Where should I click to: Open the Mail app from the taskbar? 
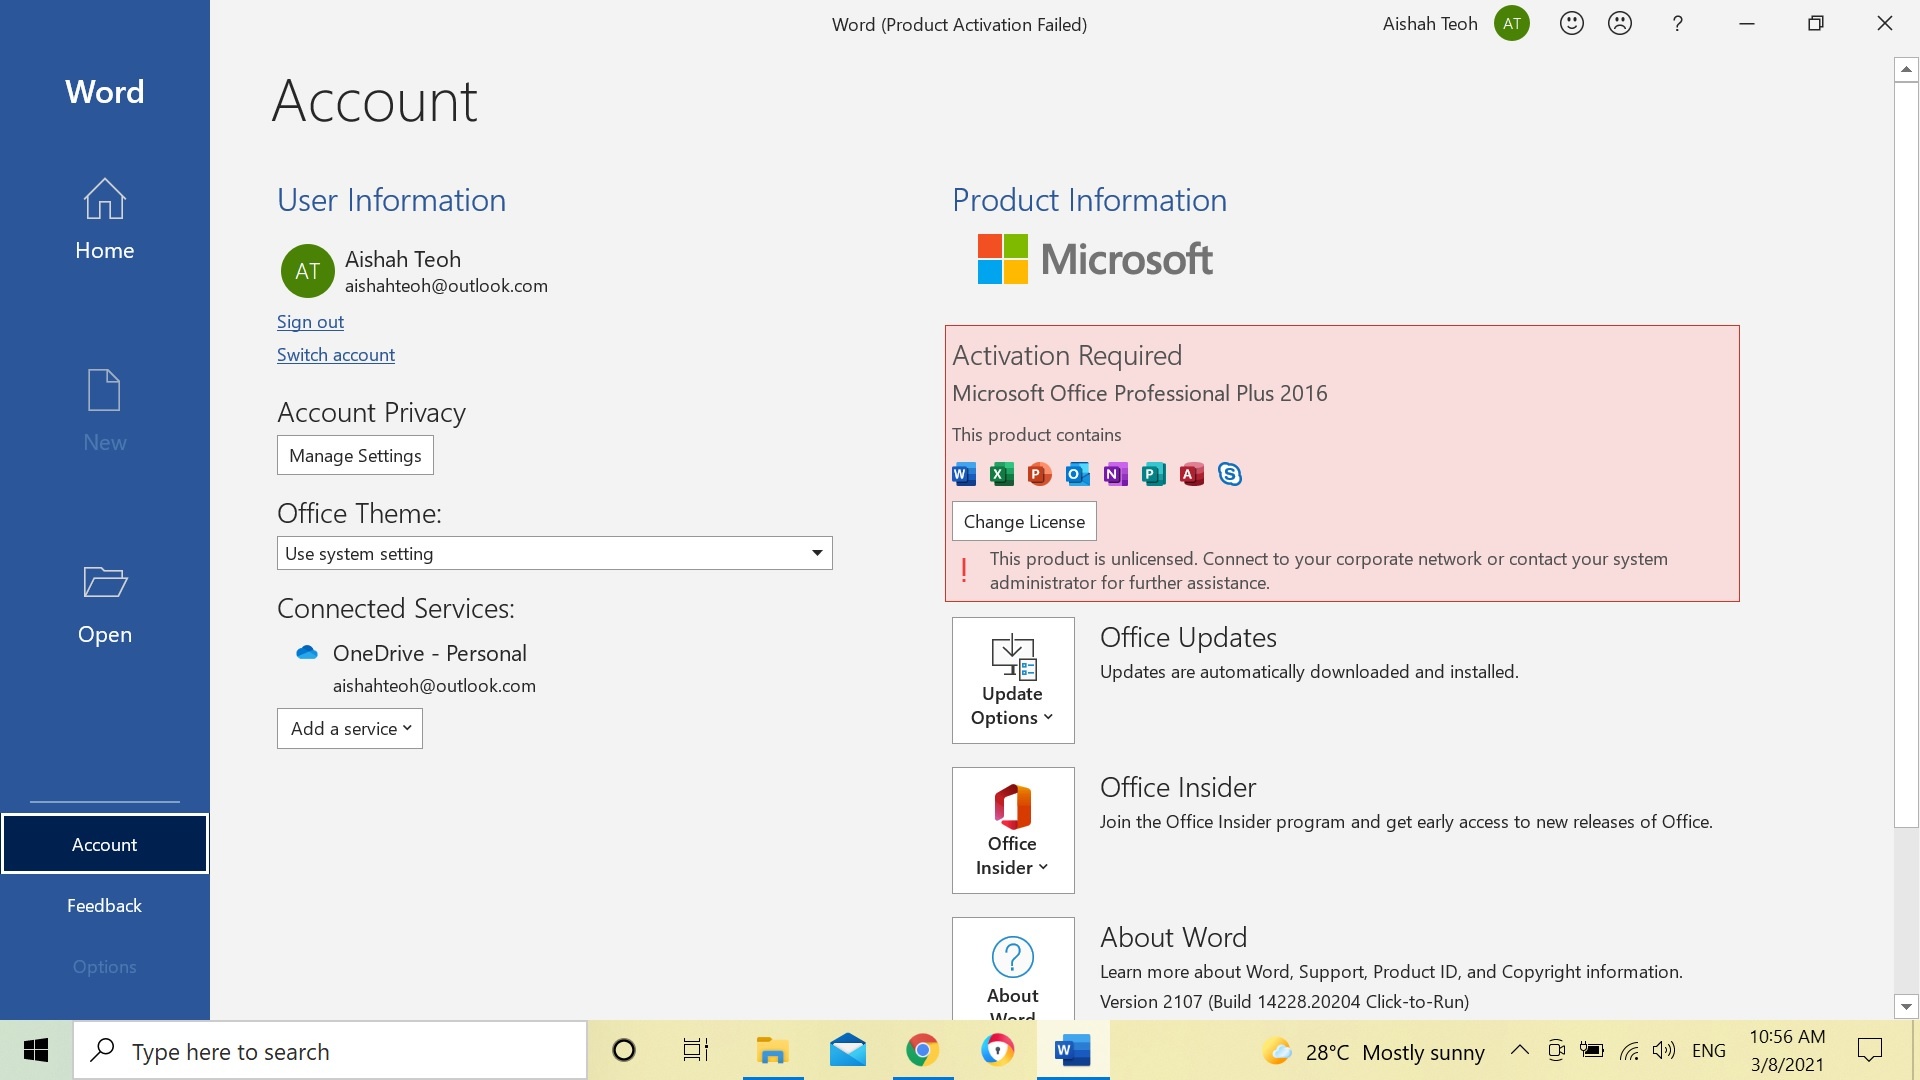[x=848, y=1051]
